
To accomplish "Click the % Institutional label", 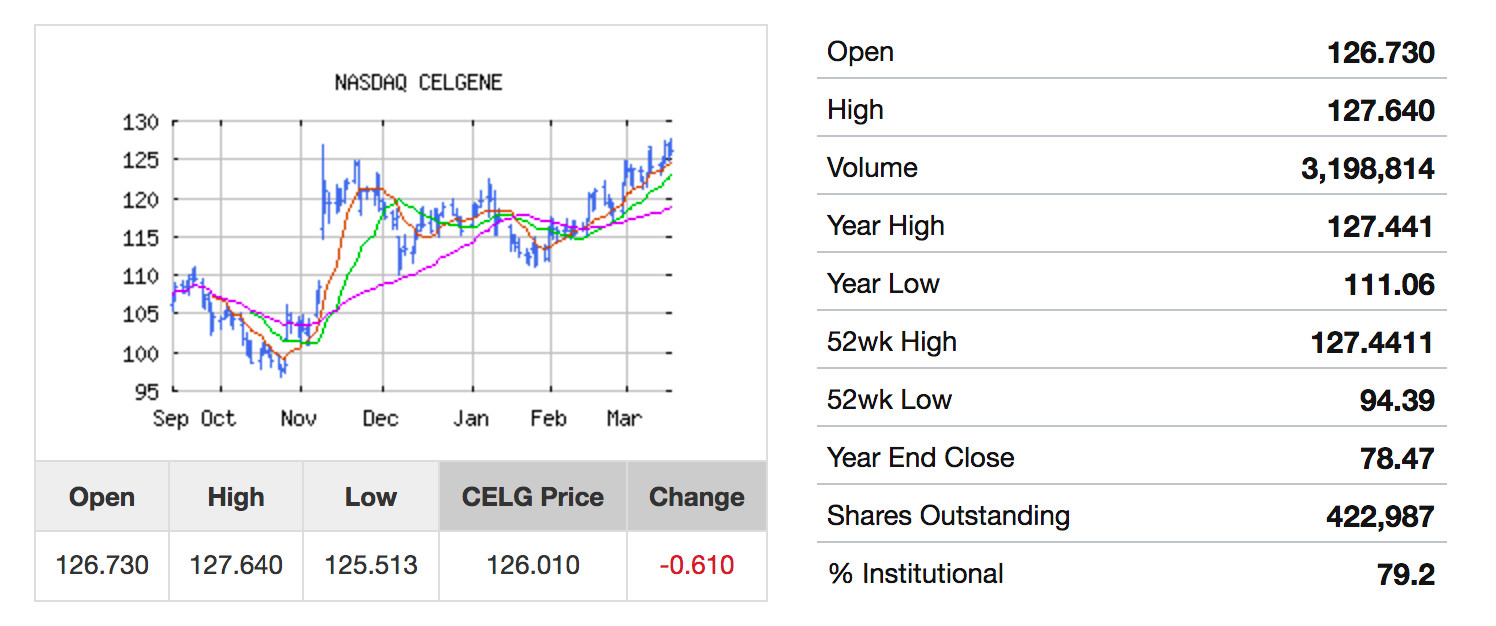I will tap(915, 574).
